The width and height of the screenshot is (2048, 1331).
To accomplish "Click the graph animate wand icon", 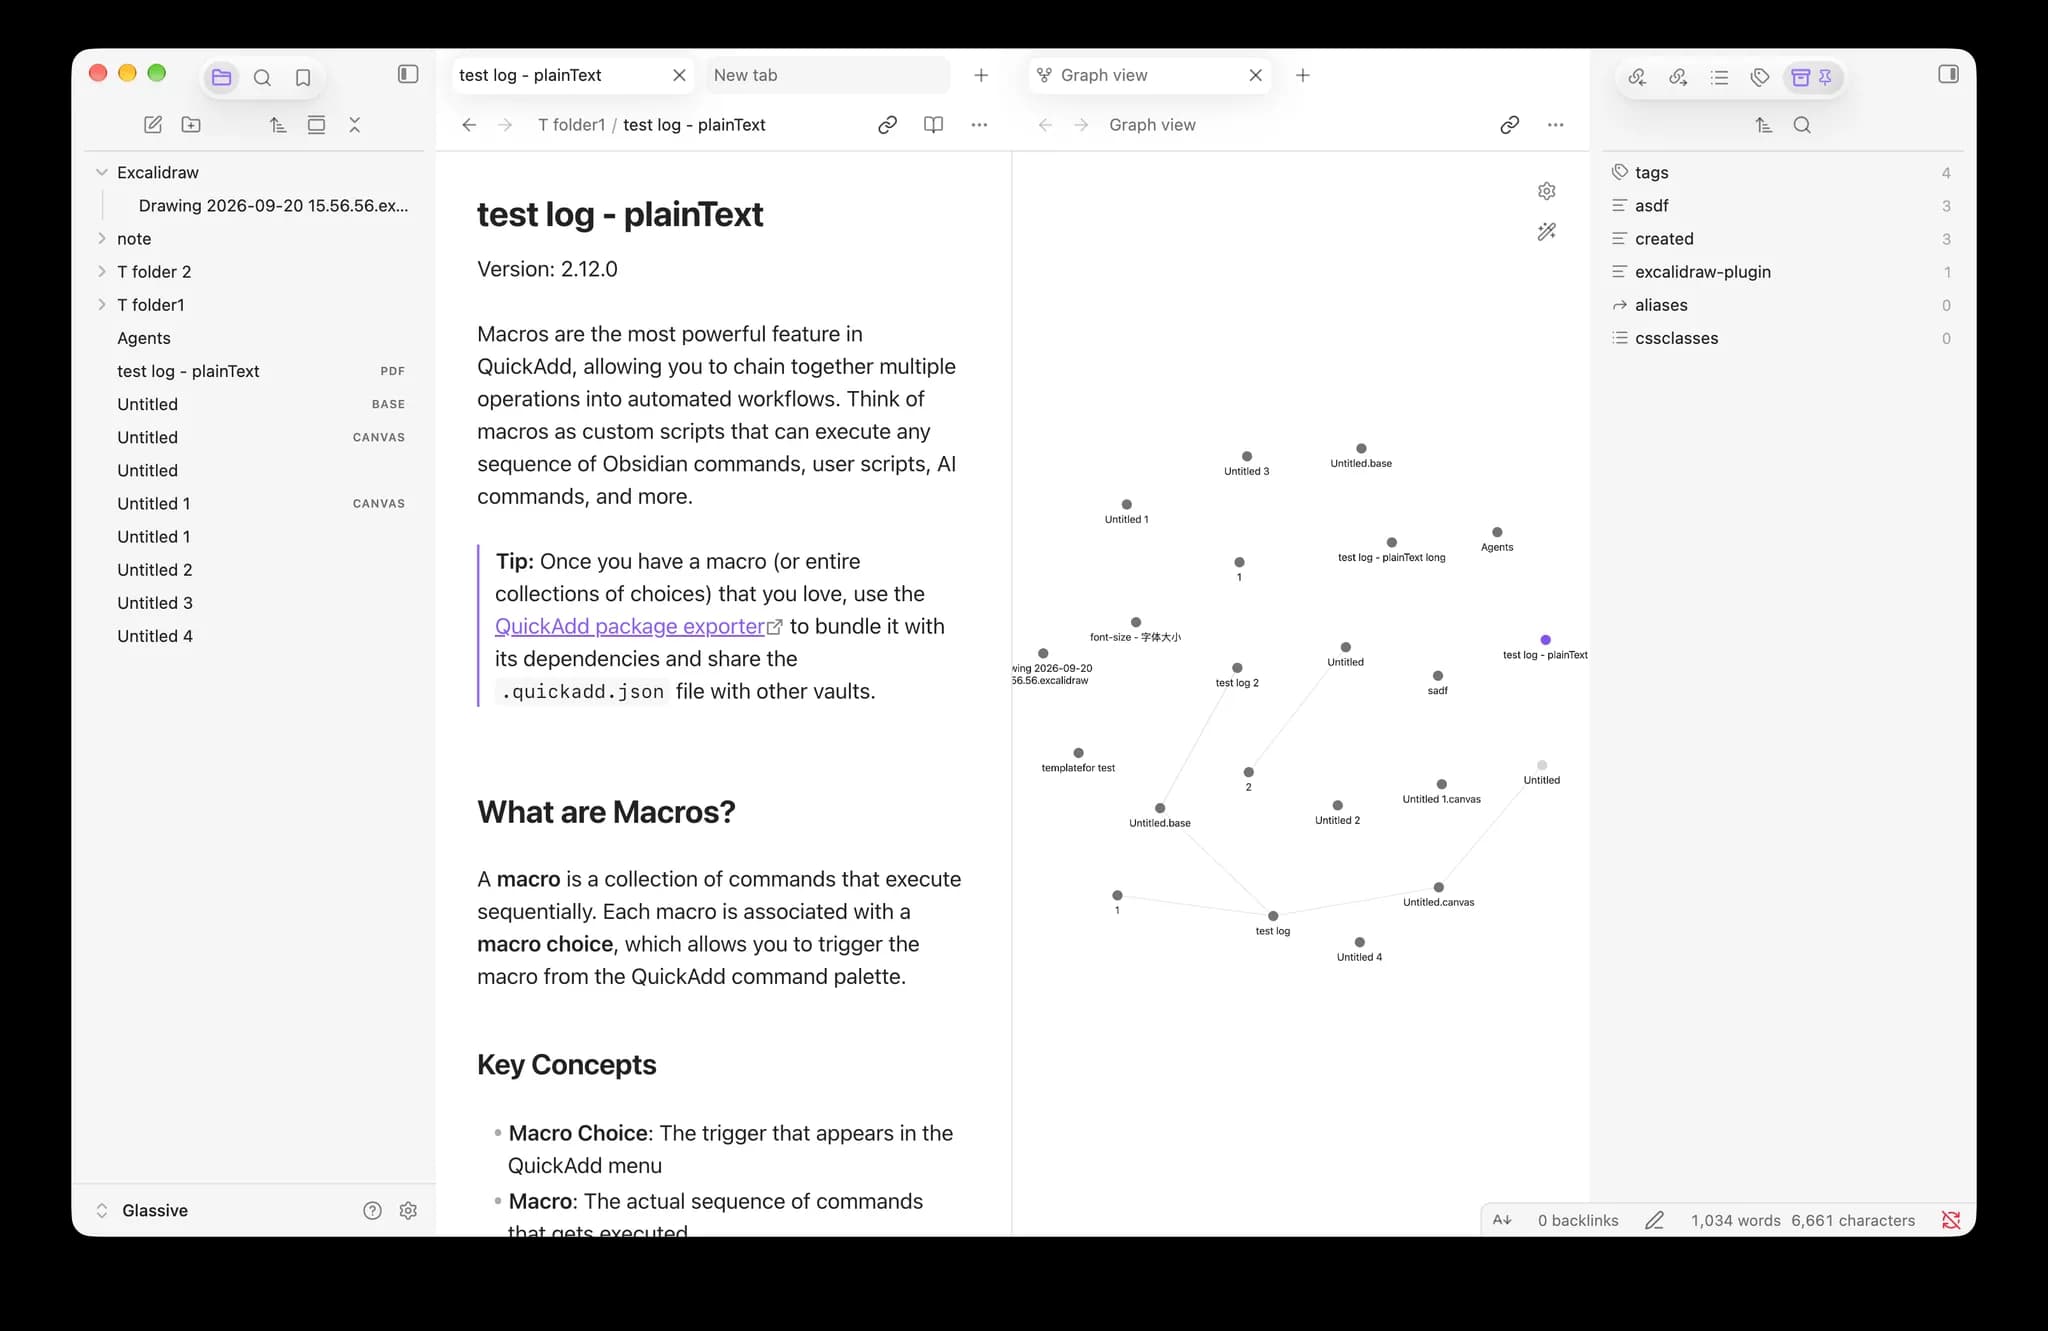I will (x=1547, y=232).
